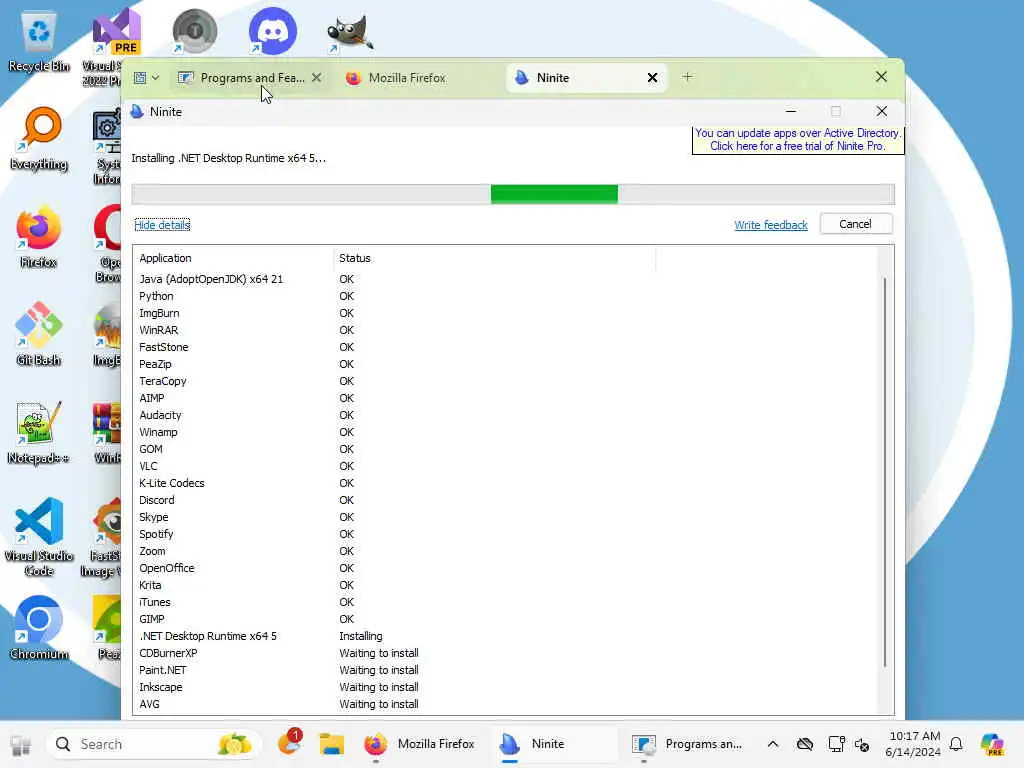Image resolution: width=1024 pixels, height=768 pixels.
Task: Click the Status column header
Action: 494,258
